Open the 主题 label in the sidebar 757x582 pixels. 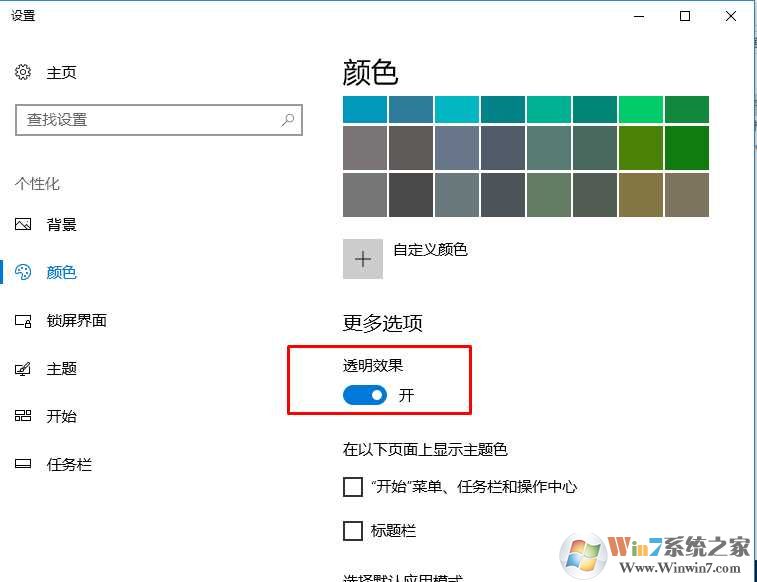[x=61, y=369]
